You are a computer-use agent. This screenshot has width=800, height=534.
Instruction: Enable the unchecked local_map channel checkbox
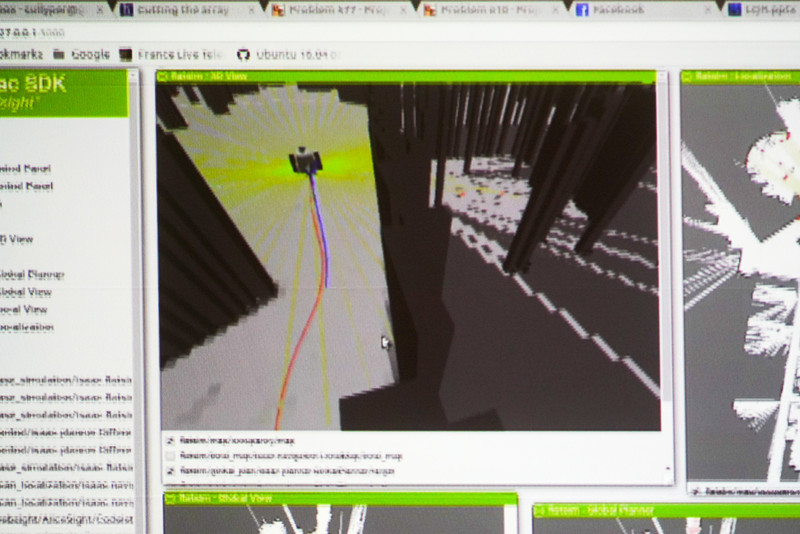pyautogui.click(x=170, y=455)
